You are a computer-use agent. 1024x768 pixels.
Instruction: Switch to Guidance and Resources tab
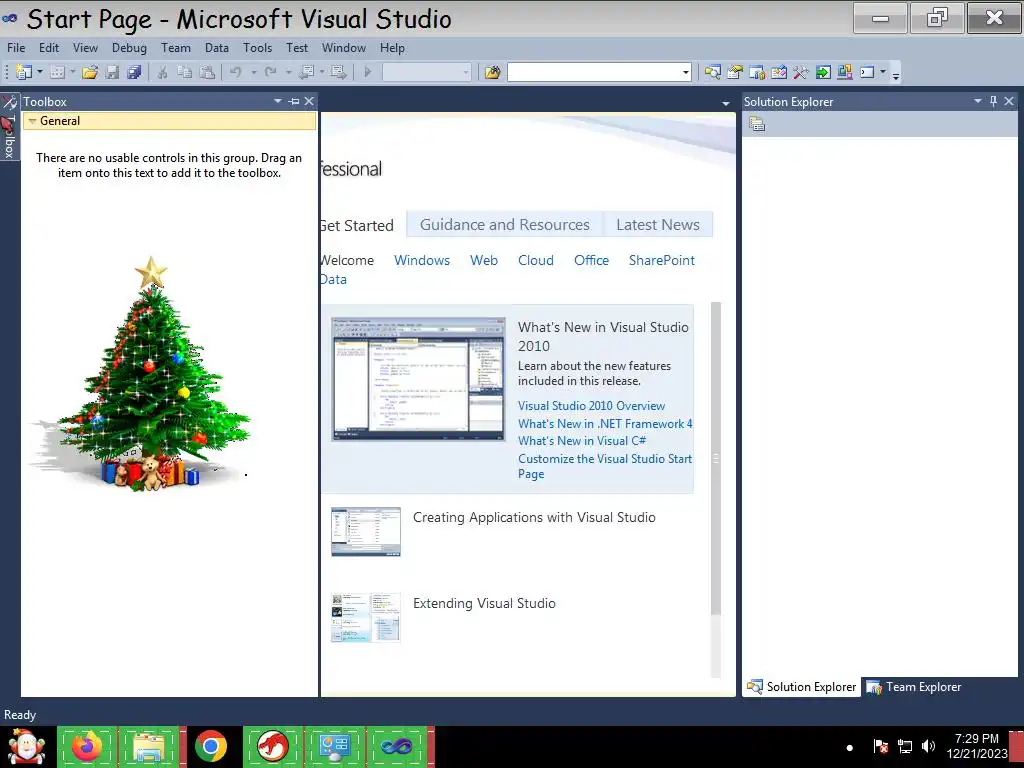coord(504,225)
